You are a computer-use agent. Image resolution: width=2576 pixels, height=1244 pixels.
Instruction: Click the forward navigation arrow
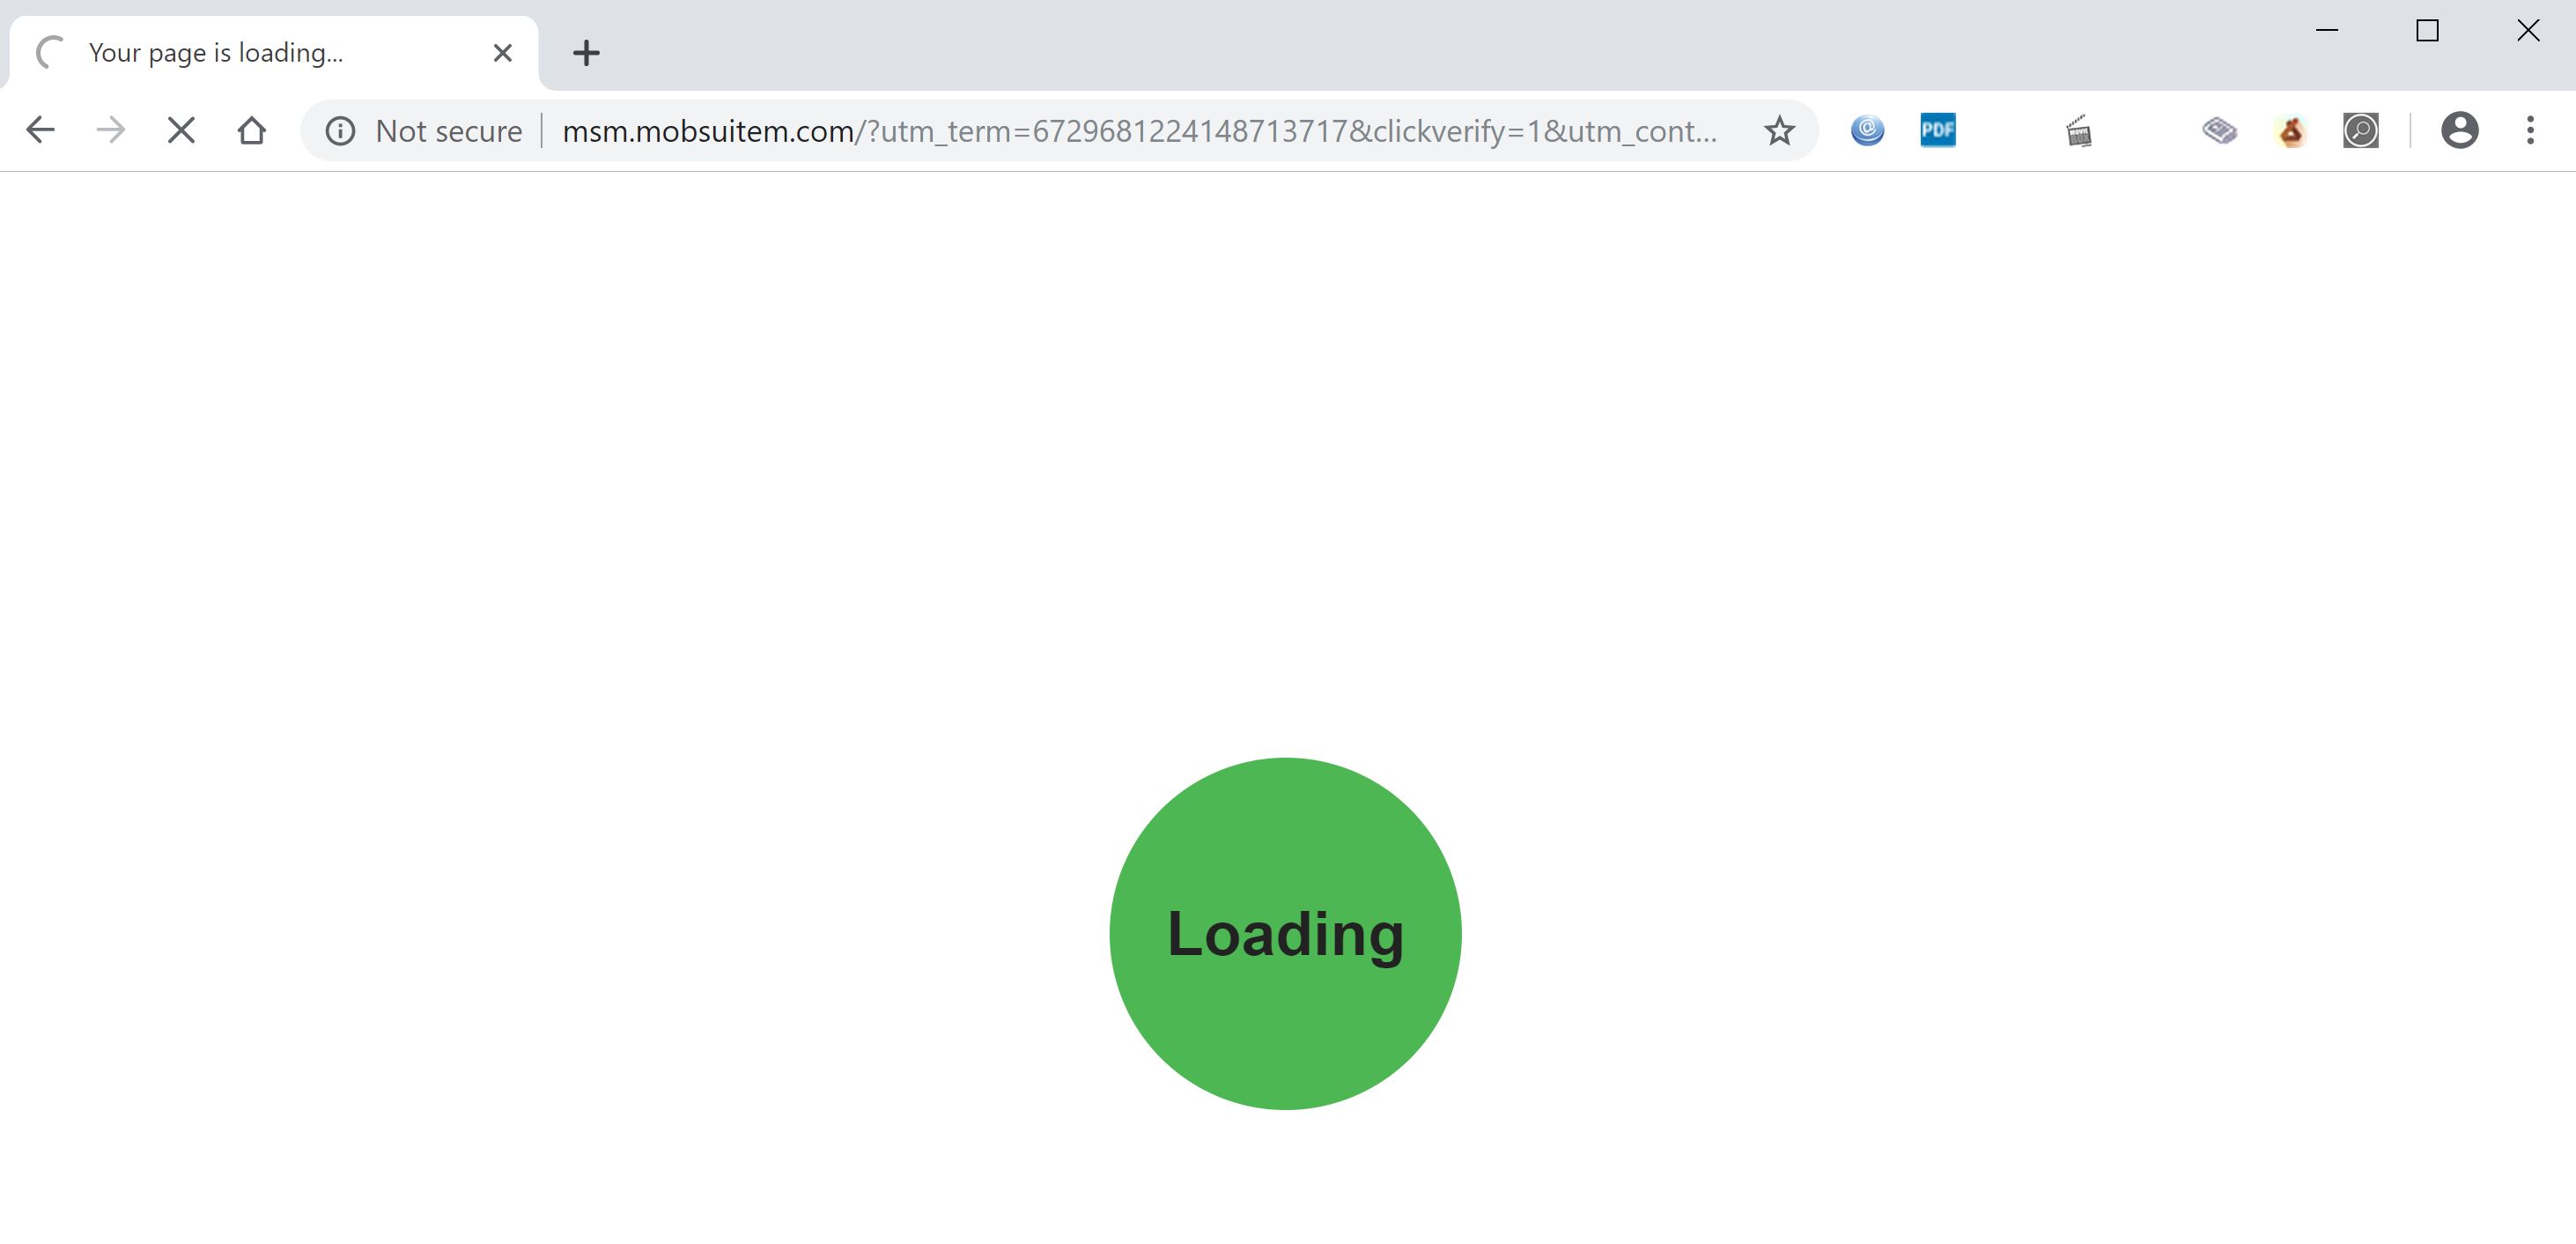point(108,130)
